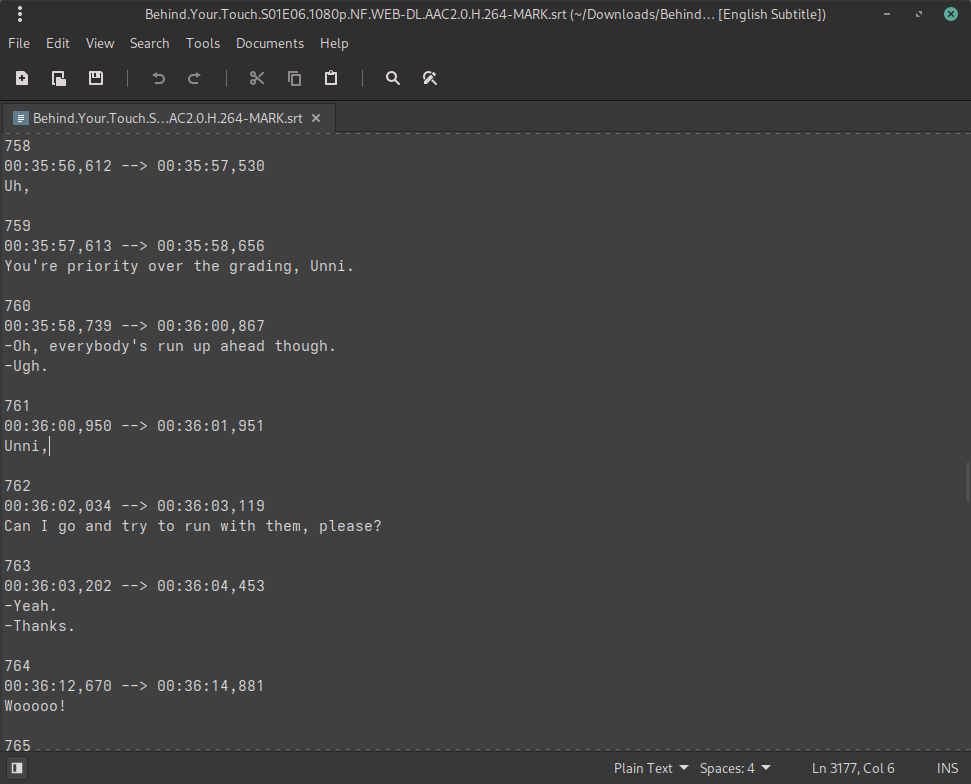Click timestamp 00:35:56,612 line

pyautogui.click(x=134, y=165)
